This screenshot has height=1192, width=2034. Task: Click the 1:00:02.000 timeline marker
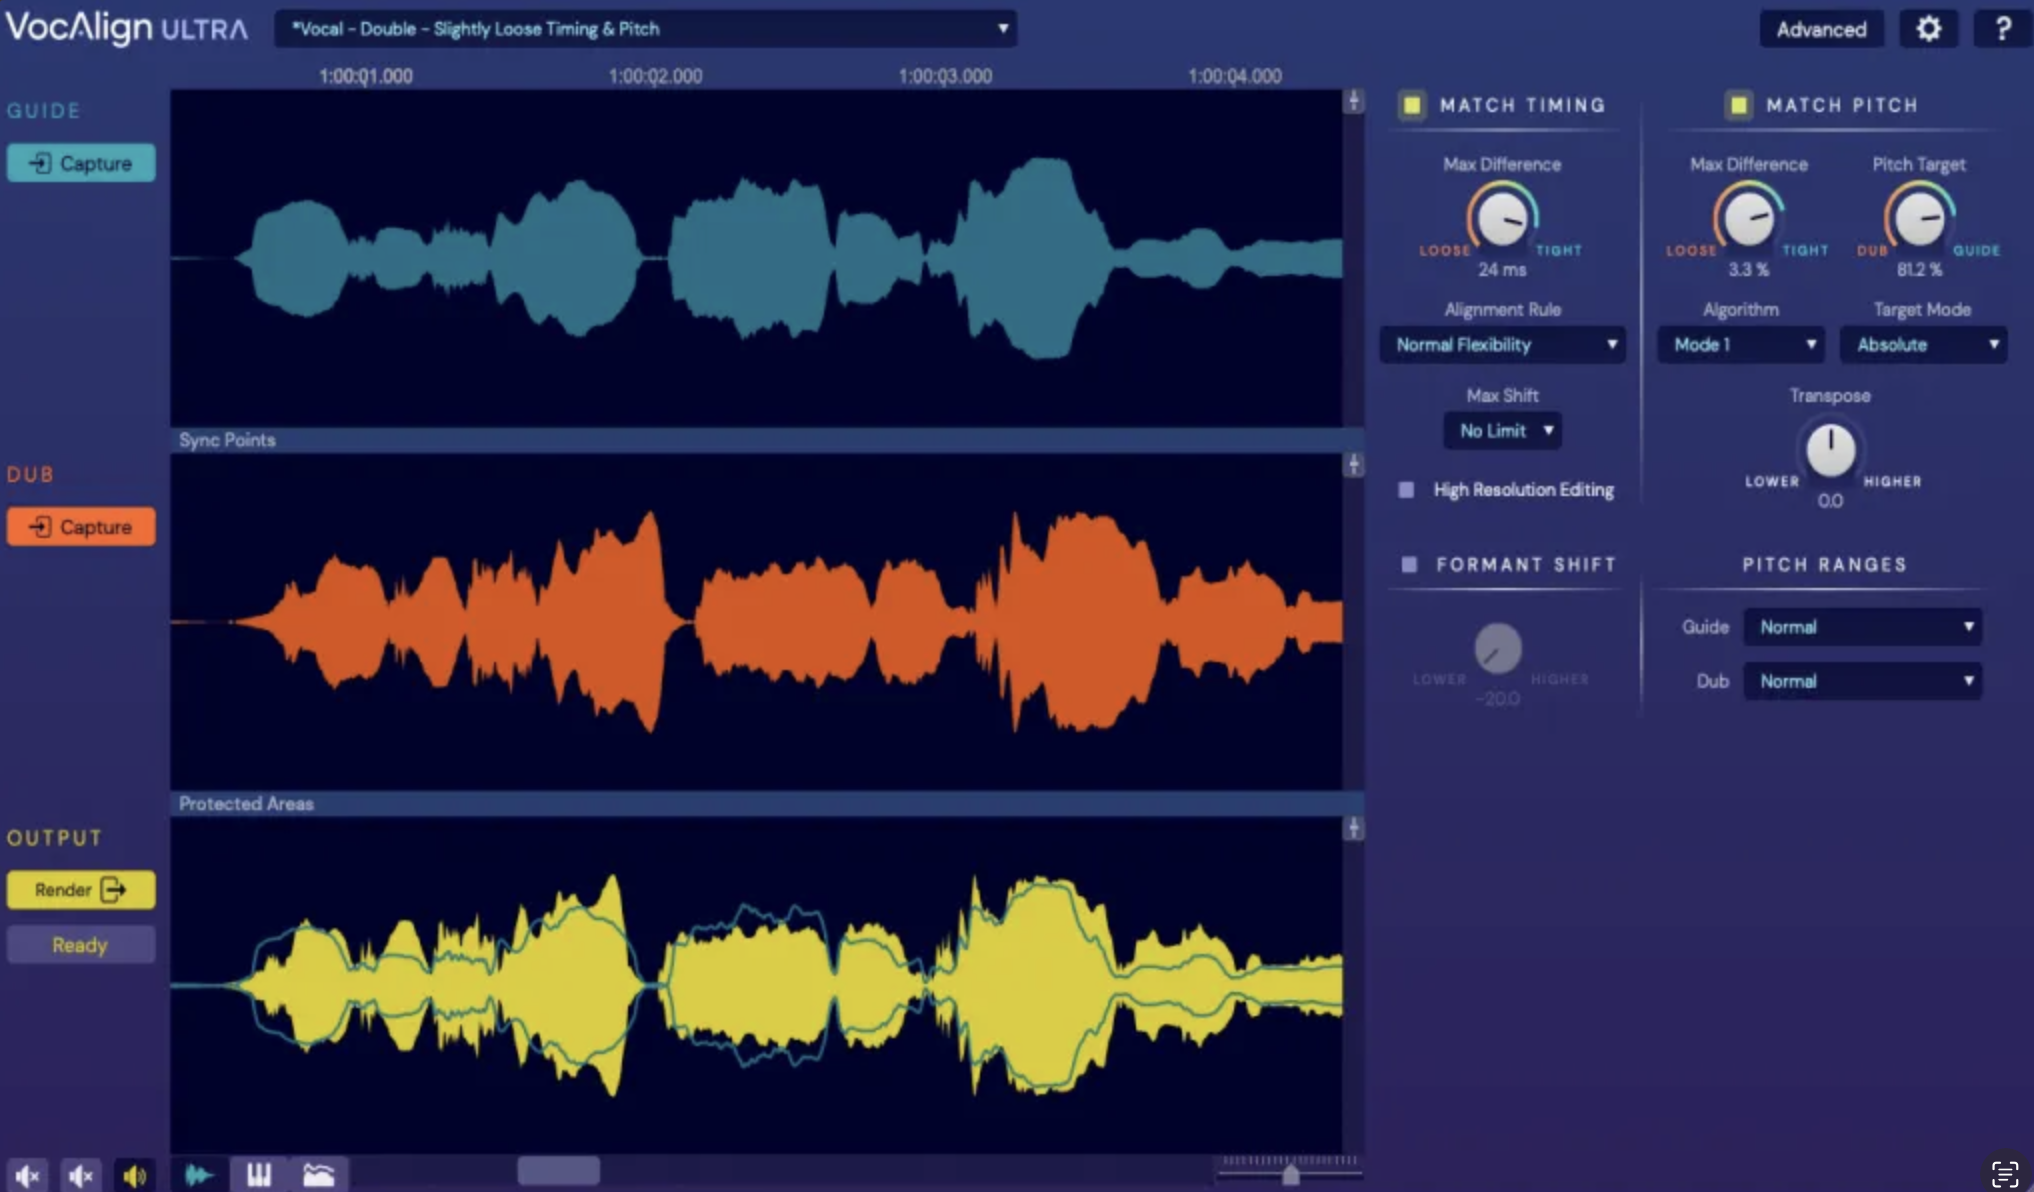[x=655, y=76]
